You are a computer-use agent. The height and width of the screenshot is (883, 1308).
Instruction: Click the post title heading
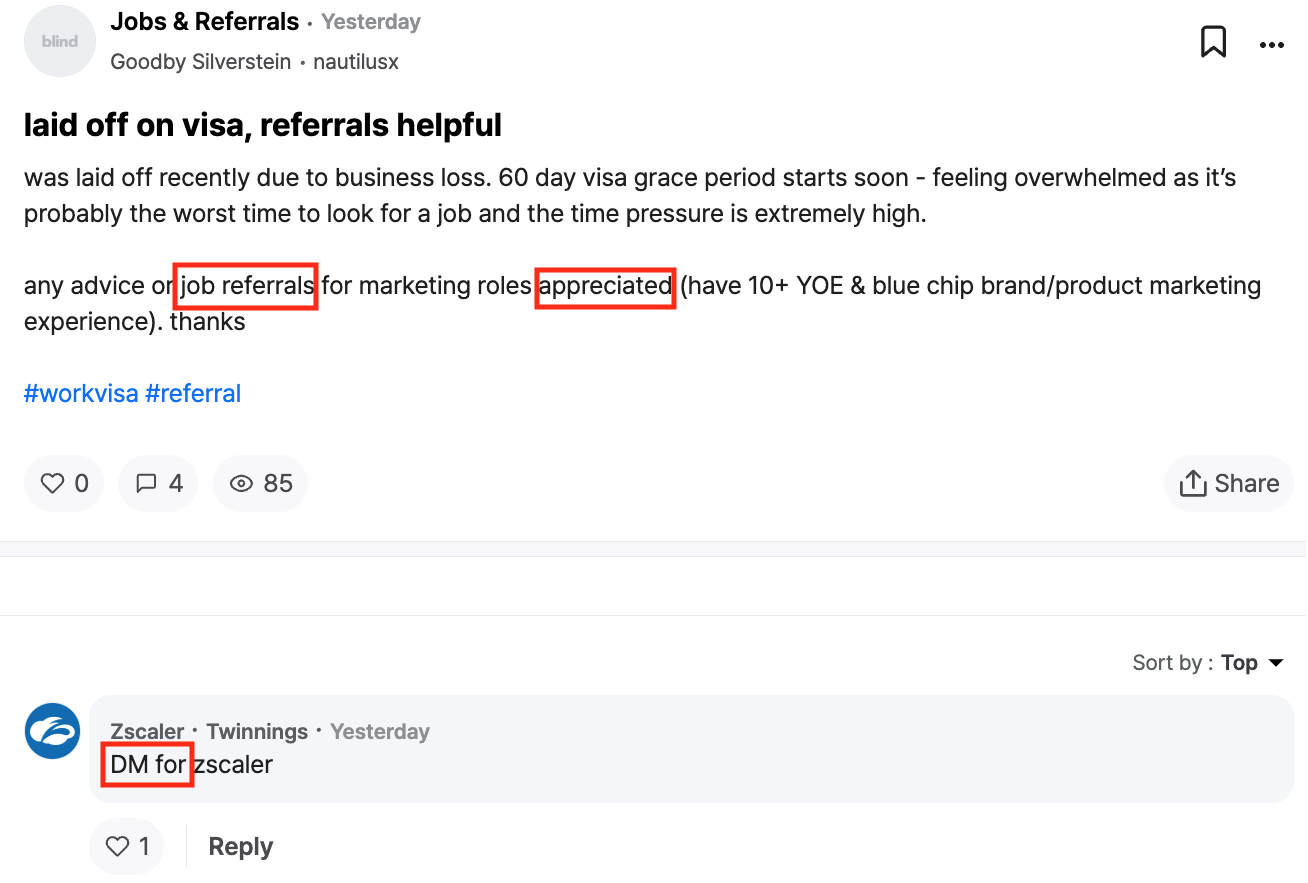[x=263, y=125]
